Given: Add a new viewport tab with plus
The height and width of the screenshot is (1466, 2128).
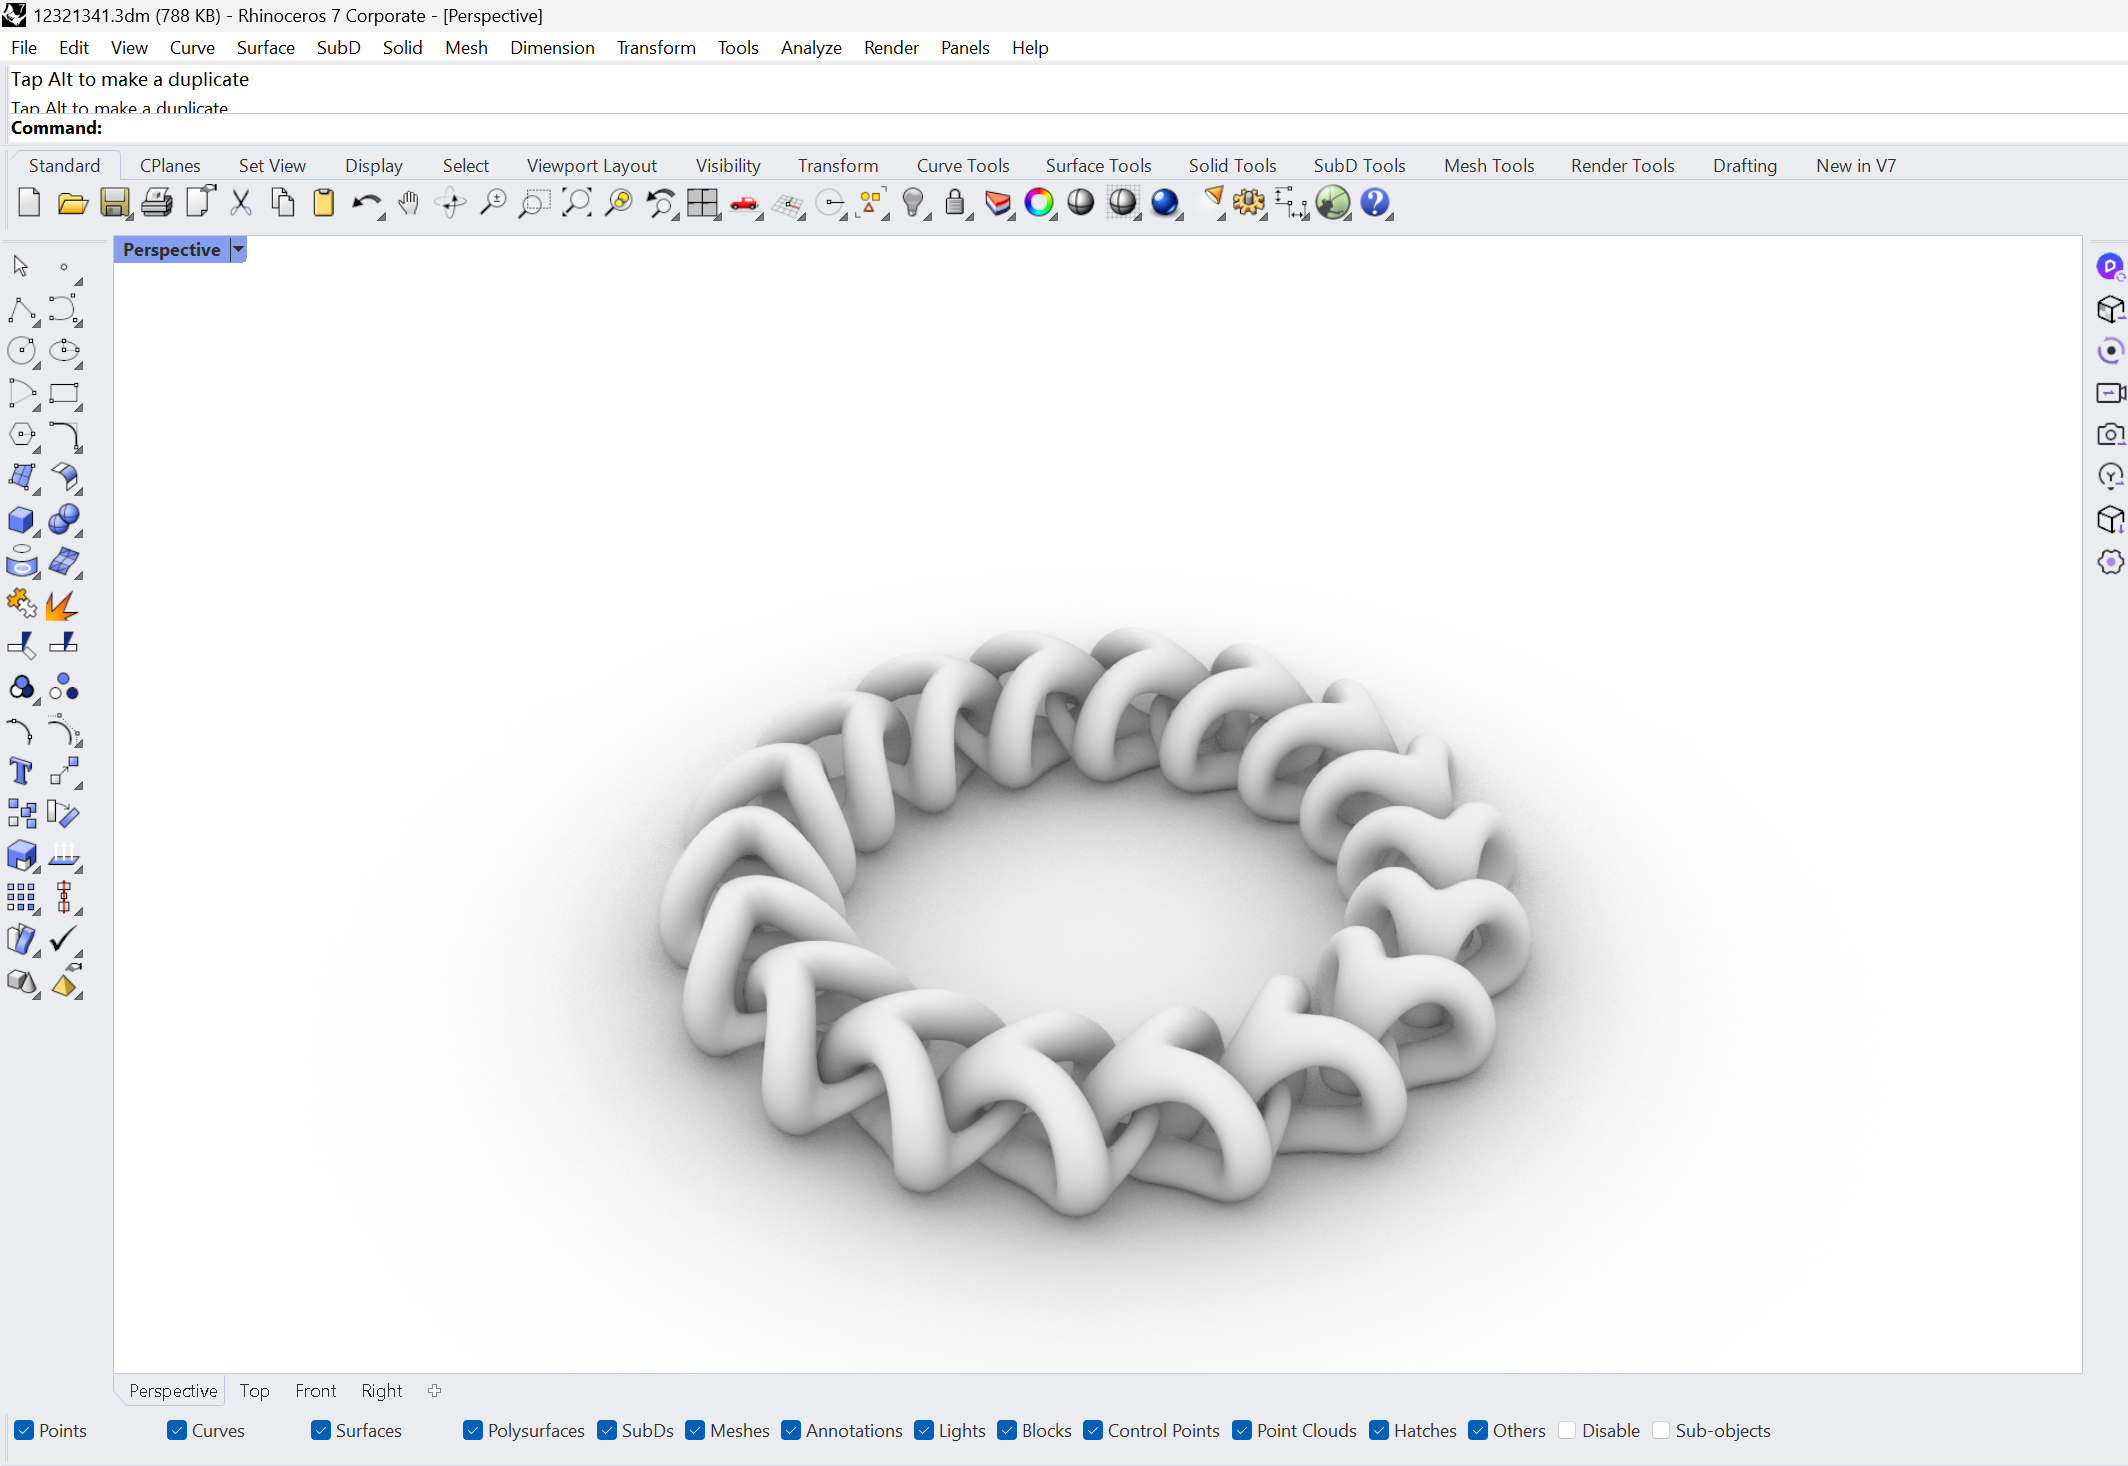Looking at the screenshot, I should point(434,1390).
